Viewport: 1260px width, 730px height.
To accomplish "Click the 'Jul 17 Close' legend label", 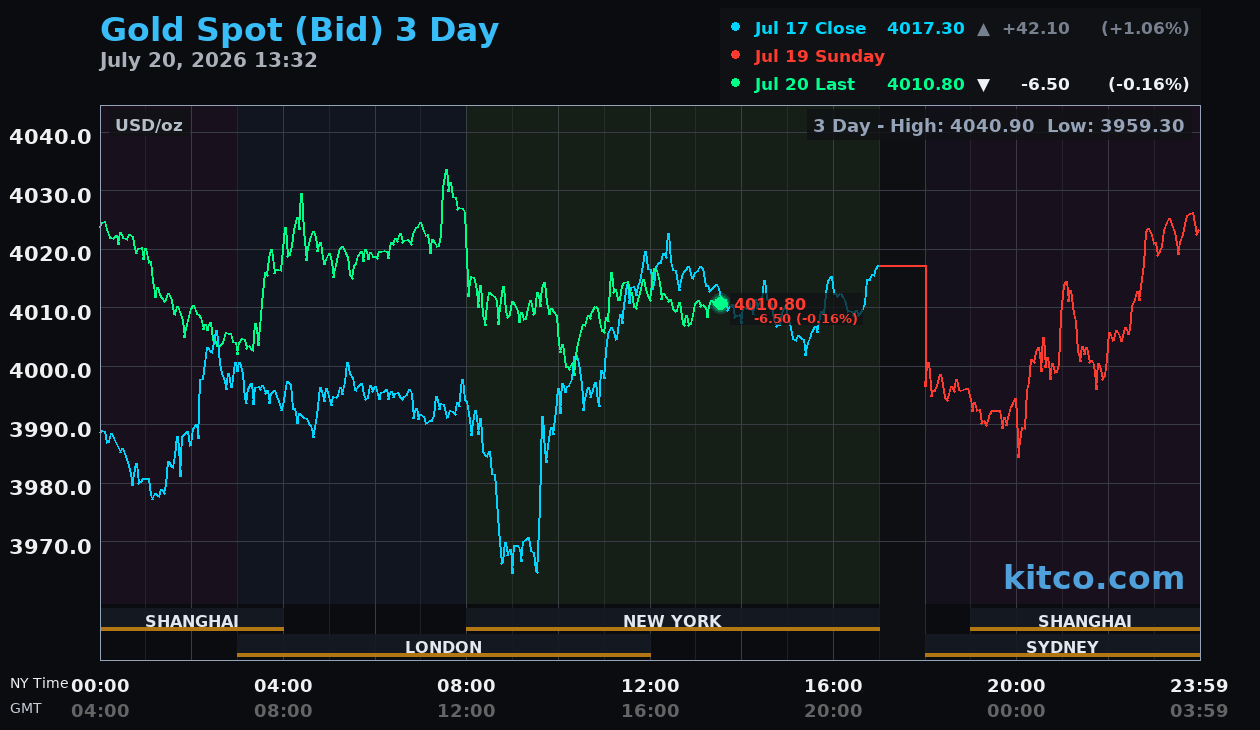I will [810, 28].
